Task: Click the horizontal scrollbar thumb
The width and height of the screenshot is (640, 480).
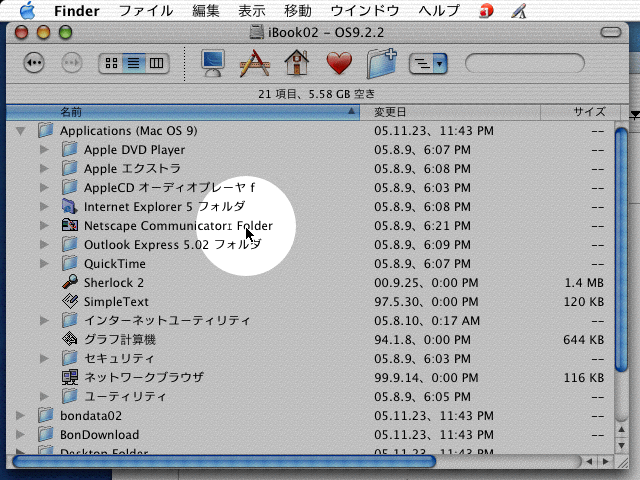Action: coord(224,462)
